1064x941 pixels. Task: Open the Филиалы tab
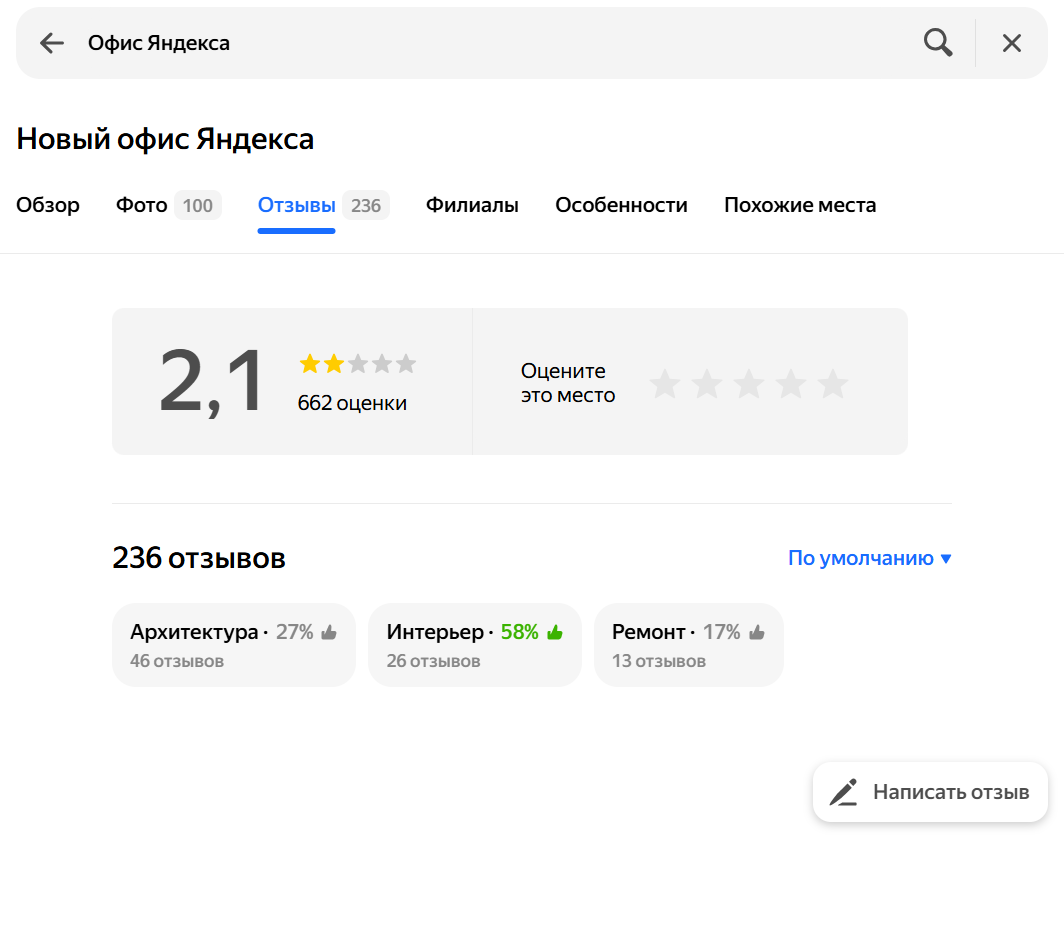pos(472,205)
